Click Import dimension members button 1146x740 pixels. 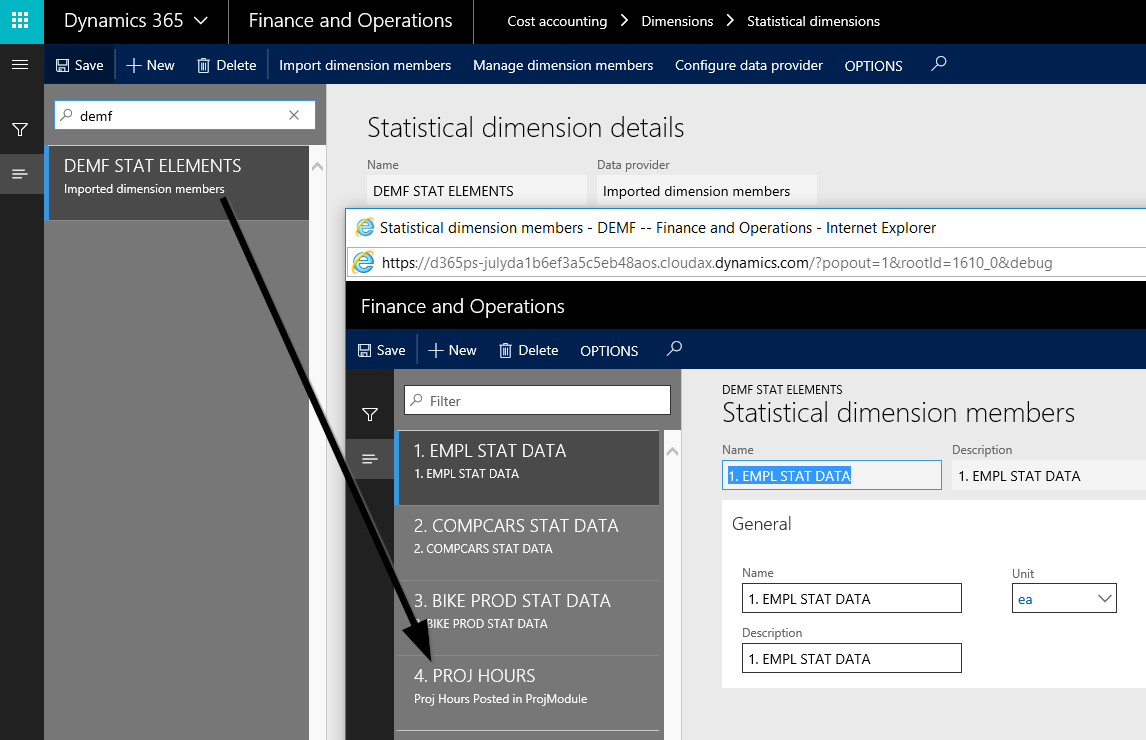pyautogui.click(x=365, y=66)
